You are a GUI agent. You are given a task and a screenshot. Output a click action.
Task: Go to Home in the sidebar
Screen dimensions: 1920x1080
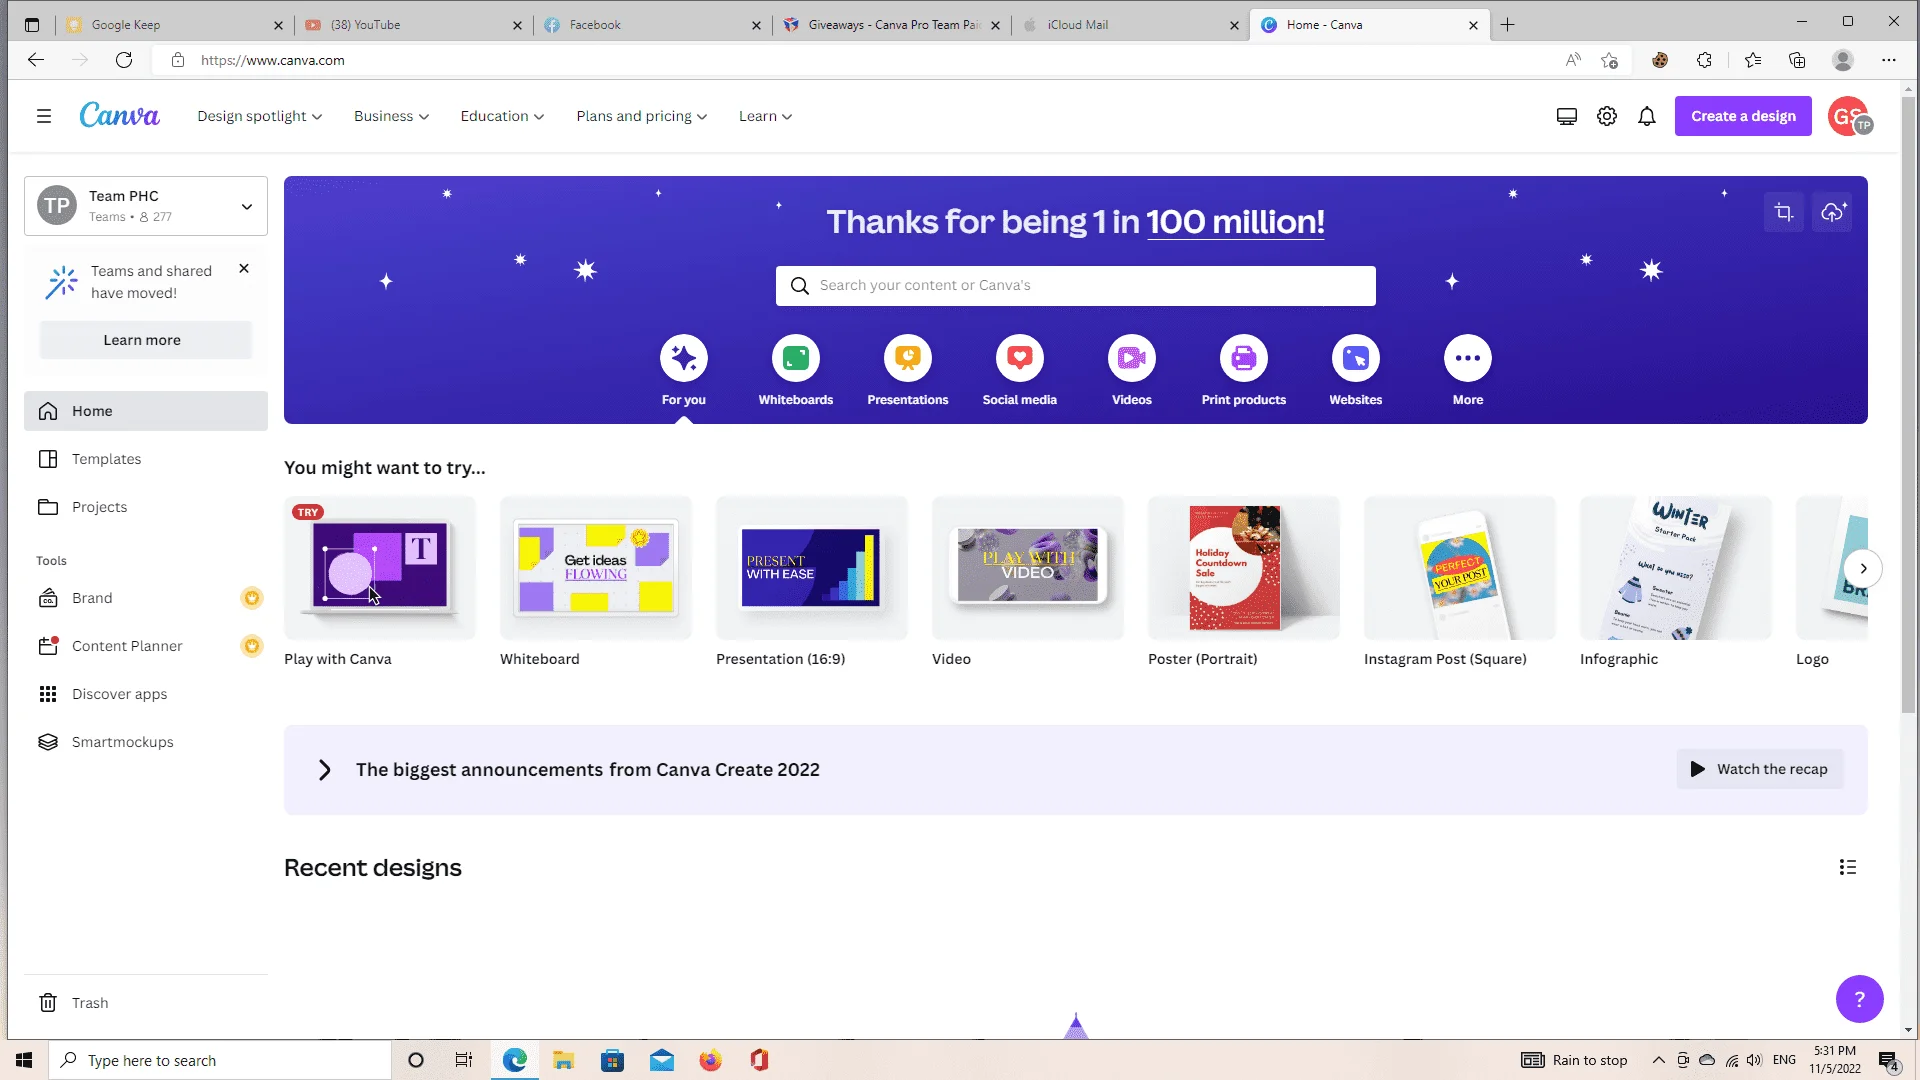(146, 411)
